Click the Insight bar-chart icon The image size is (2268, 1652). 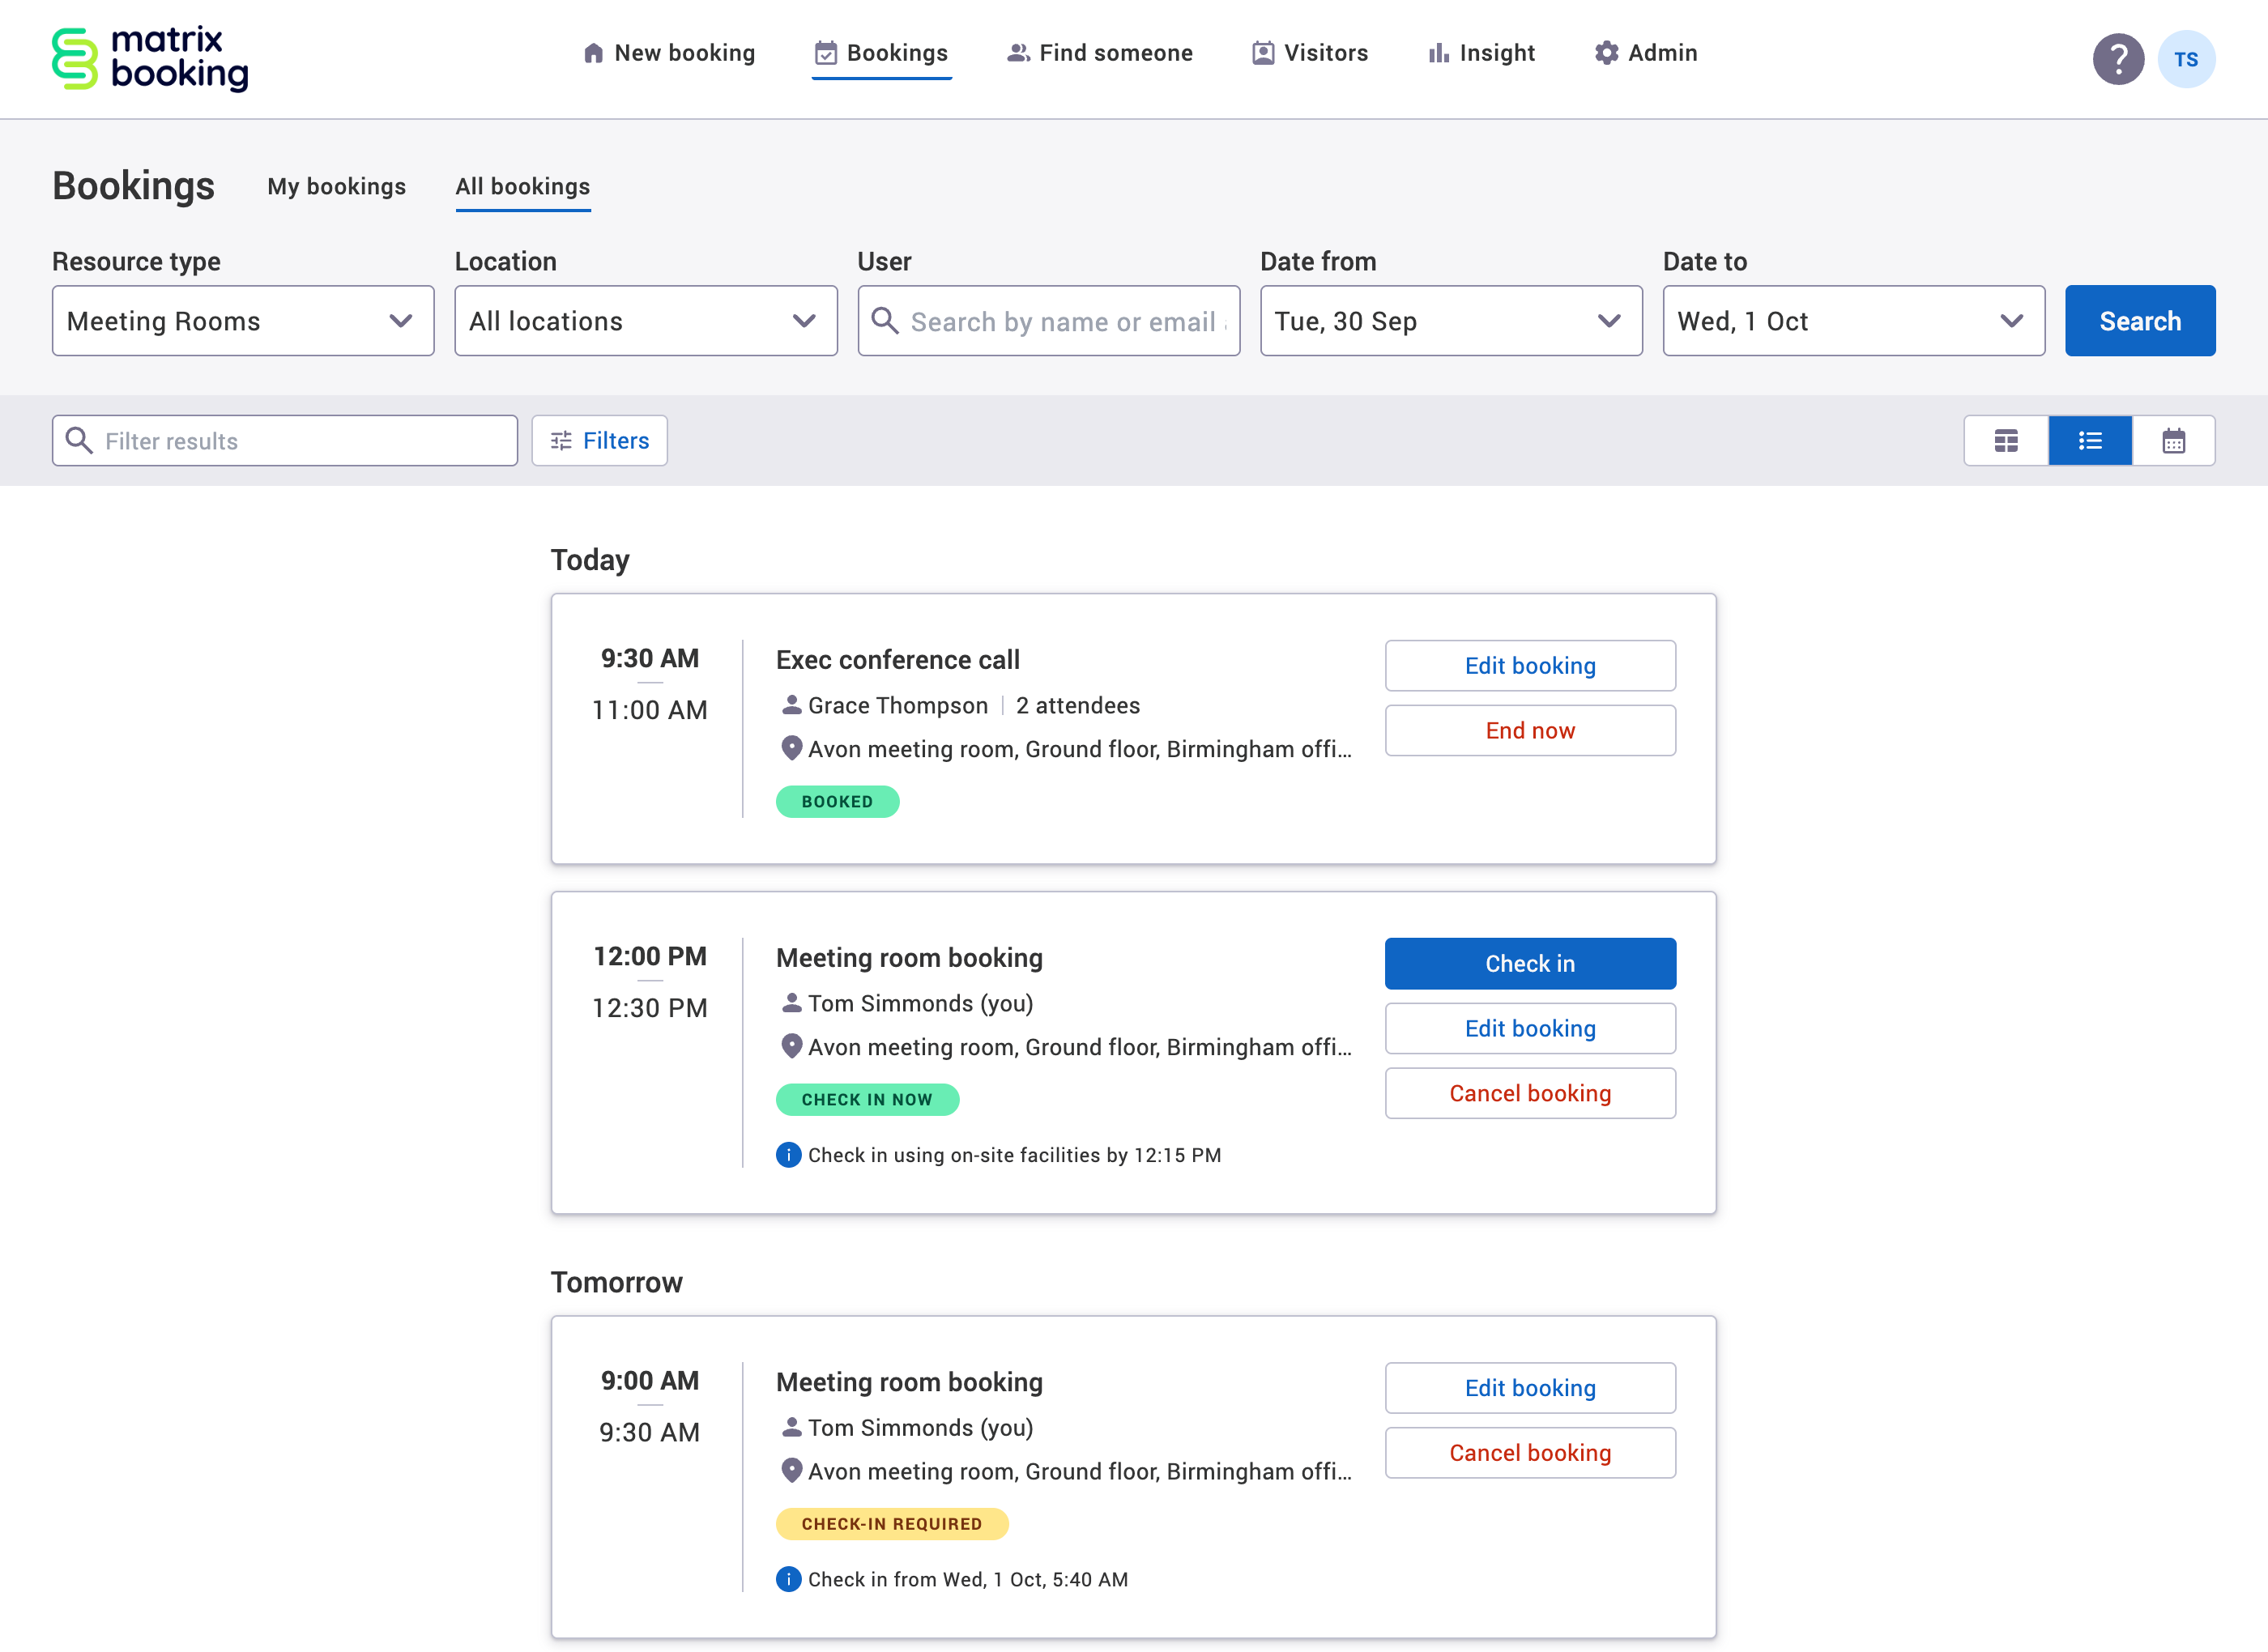point(1439,53)
